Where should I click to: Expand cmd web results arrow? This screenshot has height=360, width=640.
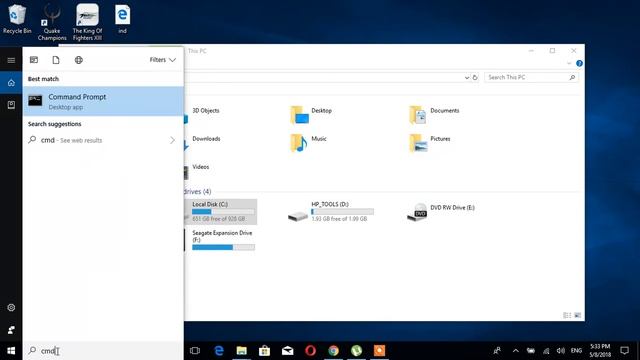coord(172,140)
